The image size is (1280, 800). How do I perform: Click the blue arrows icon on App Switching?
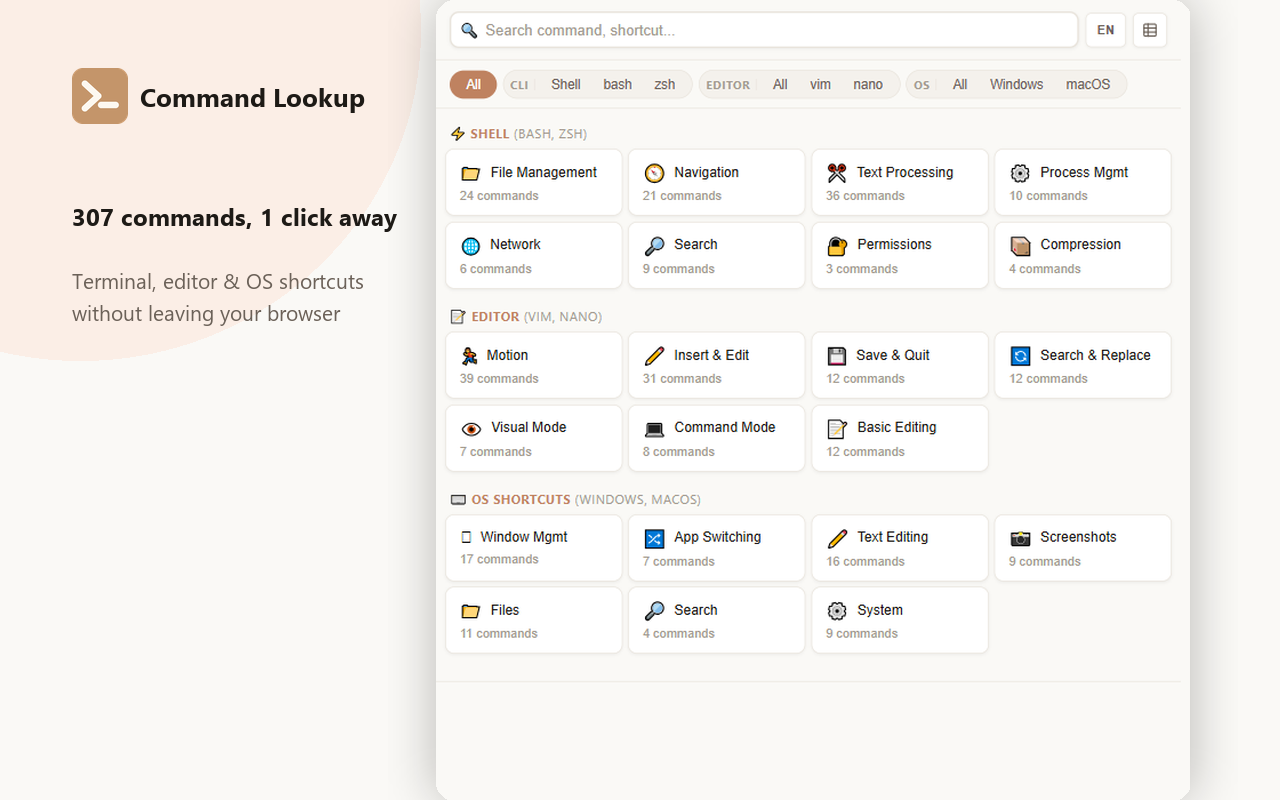pyautogui.click(x=654, y=539)
